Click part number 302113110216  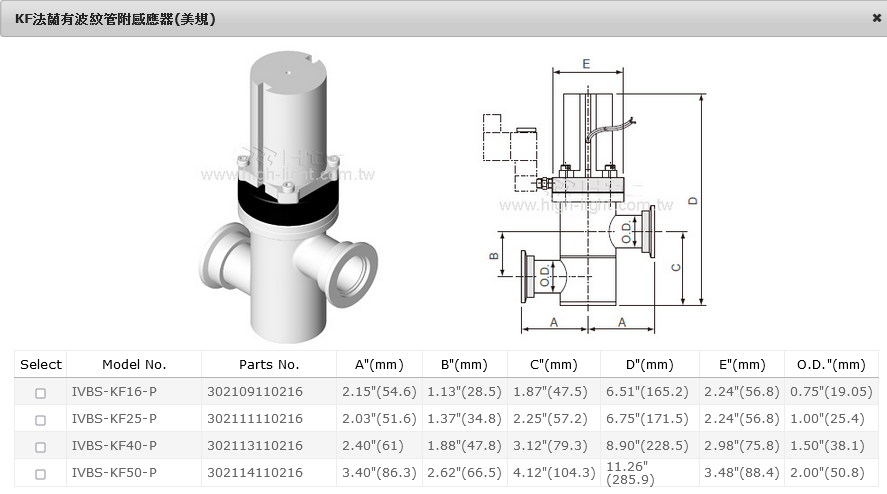(254, 445)
